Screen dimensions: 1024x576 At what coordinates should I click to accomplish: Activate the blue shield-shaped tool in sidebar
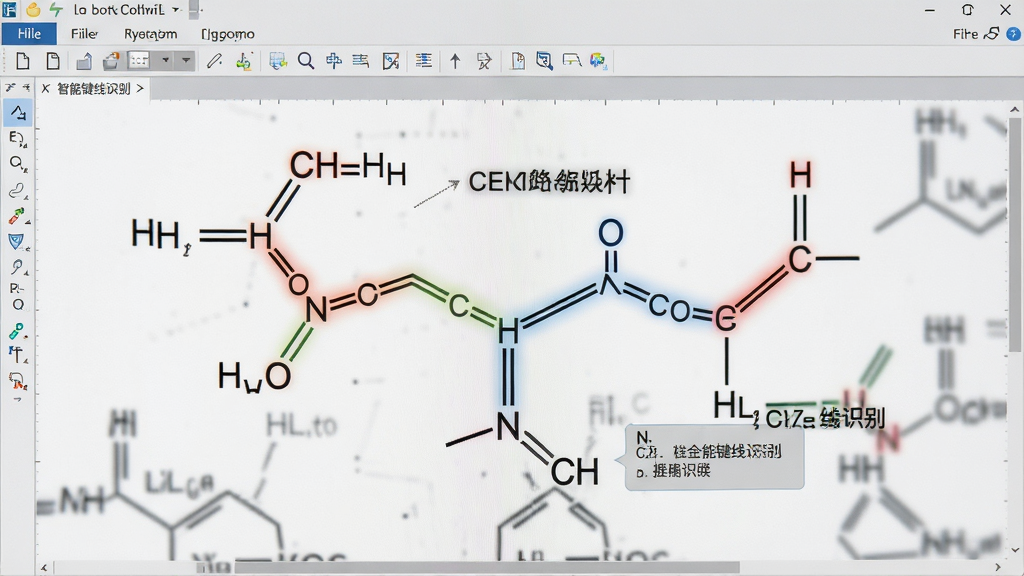17,242
